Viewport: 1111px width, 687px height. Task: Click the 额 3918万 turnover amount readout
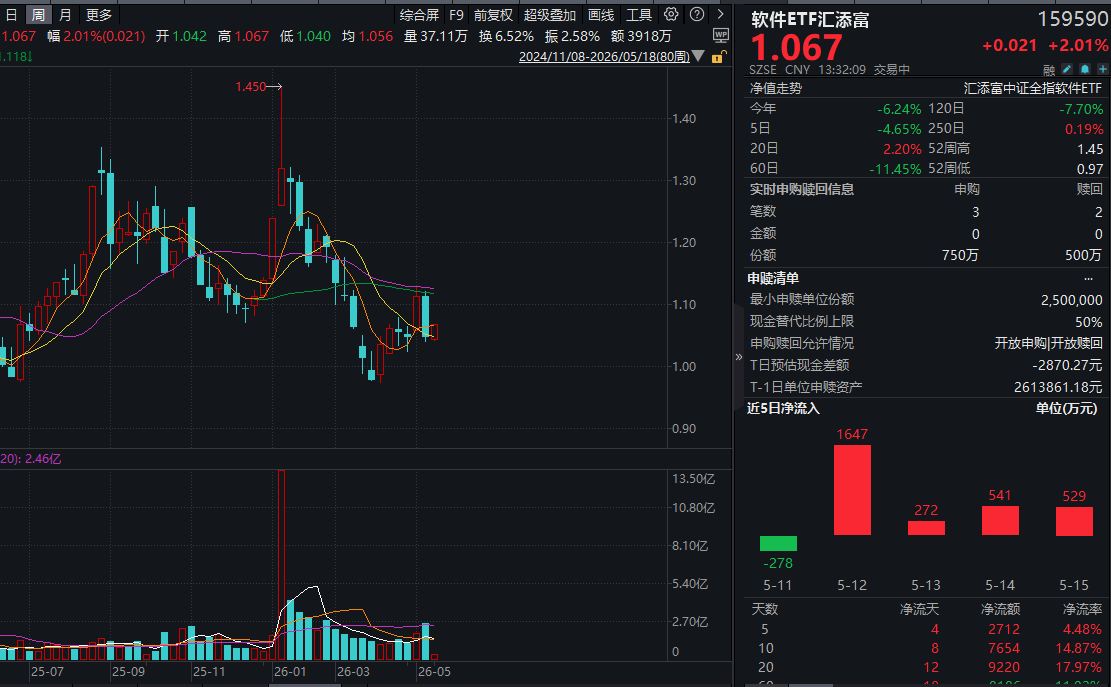pyautogui.click(x=641, y=36)
